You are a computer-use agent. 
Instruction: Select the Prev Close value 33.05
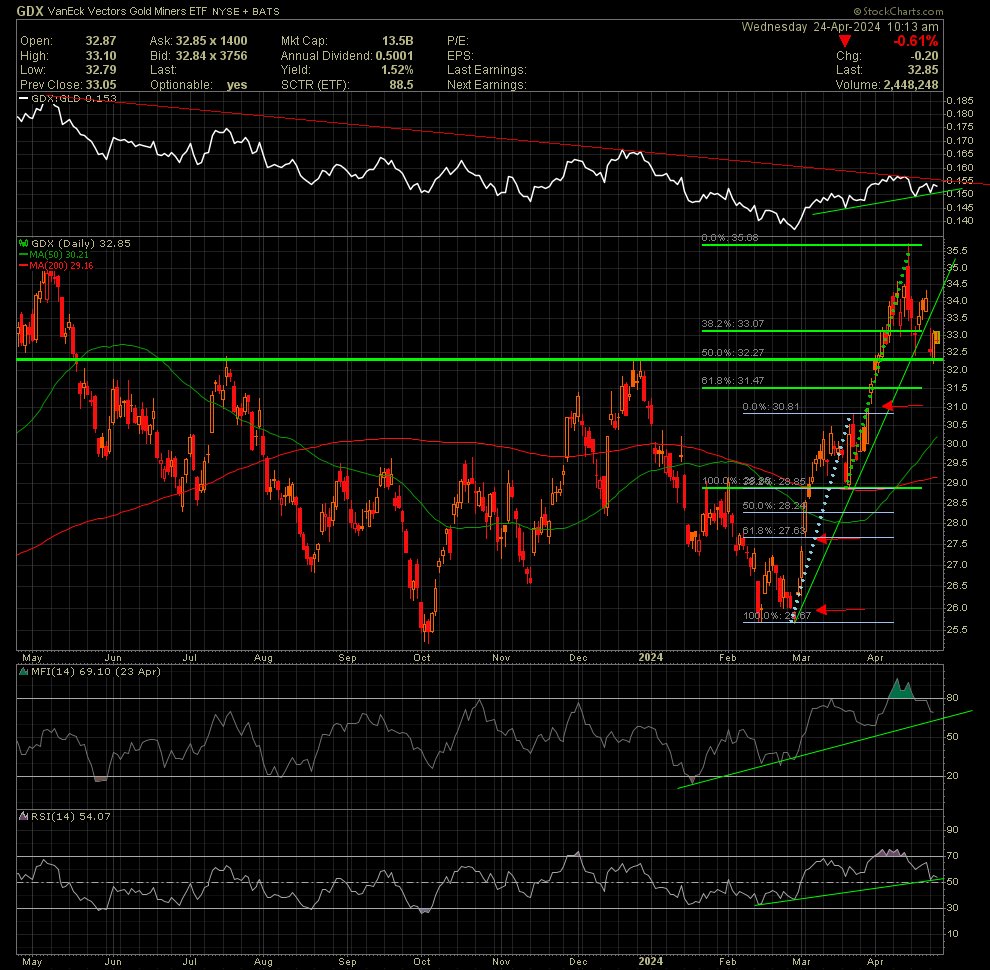pyautogui.click(x=101, y=85)
